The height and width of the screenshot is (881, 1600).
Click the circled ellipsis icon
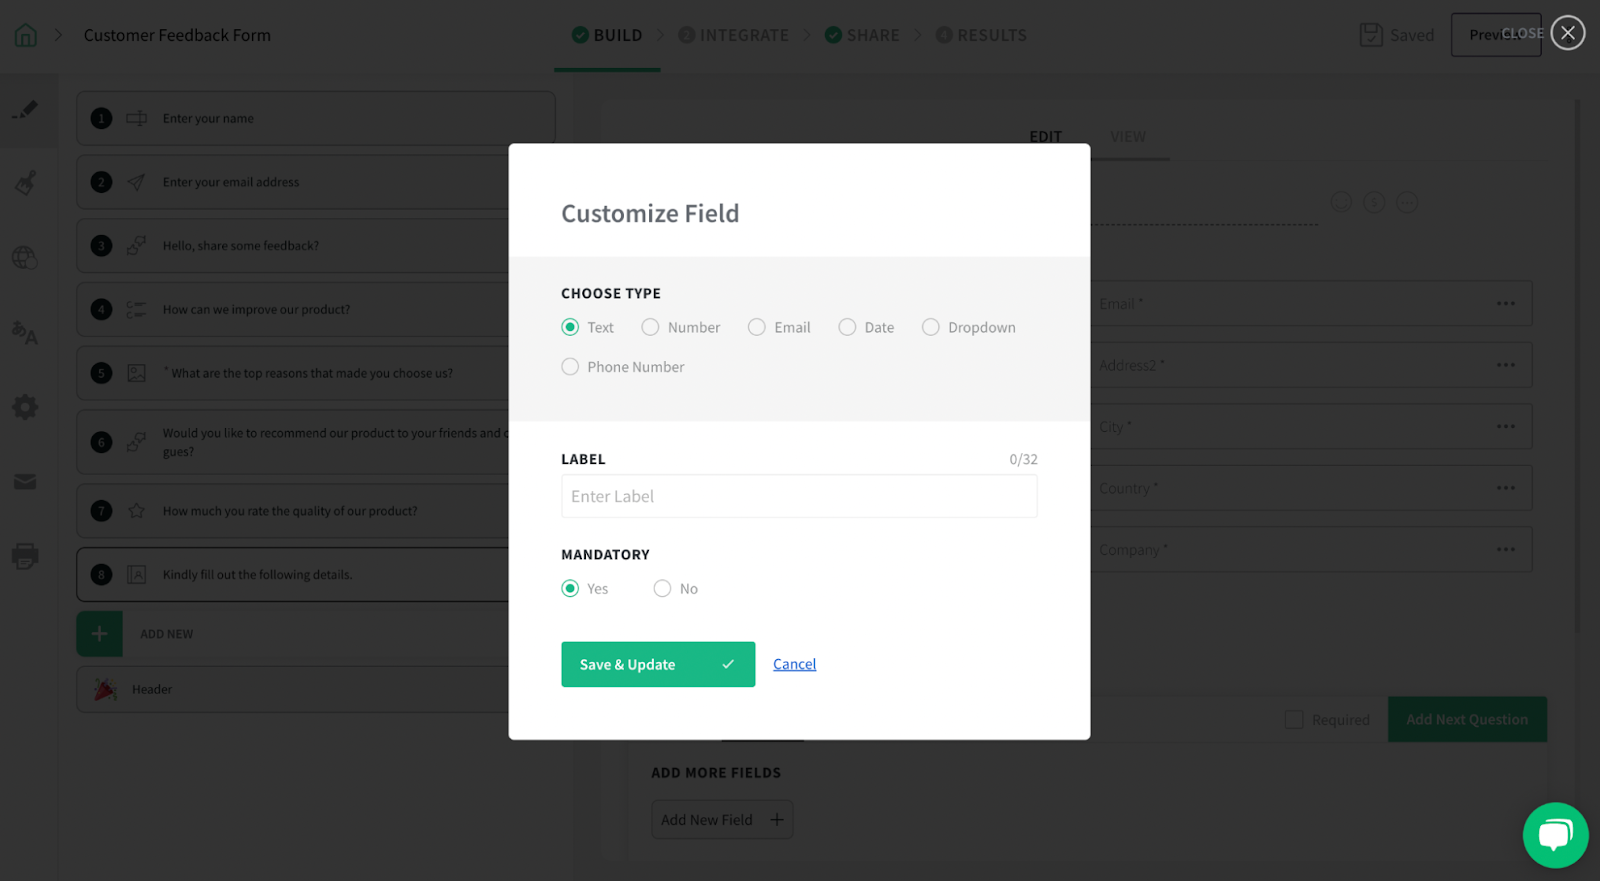[1407, 203]
